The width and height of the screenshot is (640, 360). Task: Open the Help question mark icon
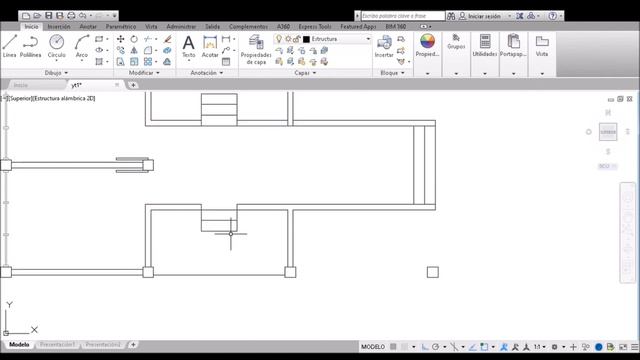point(553,16)
